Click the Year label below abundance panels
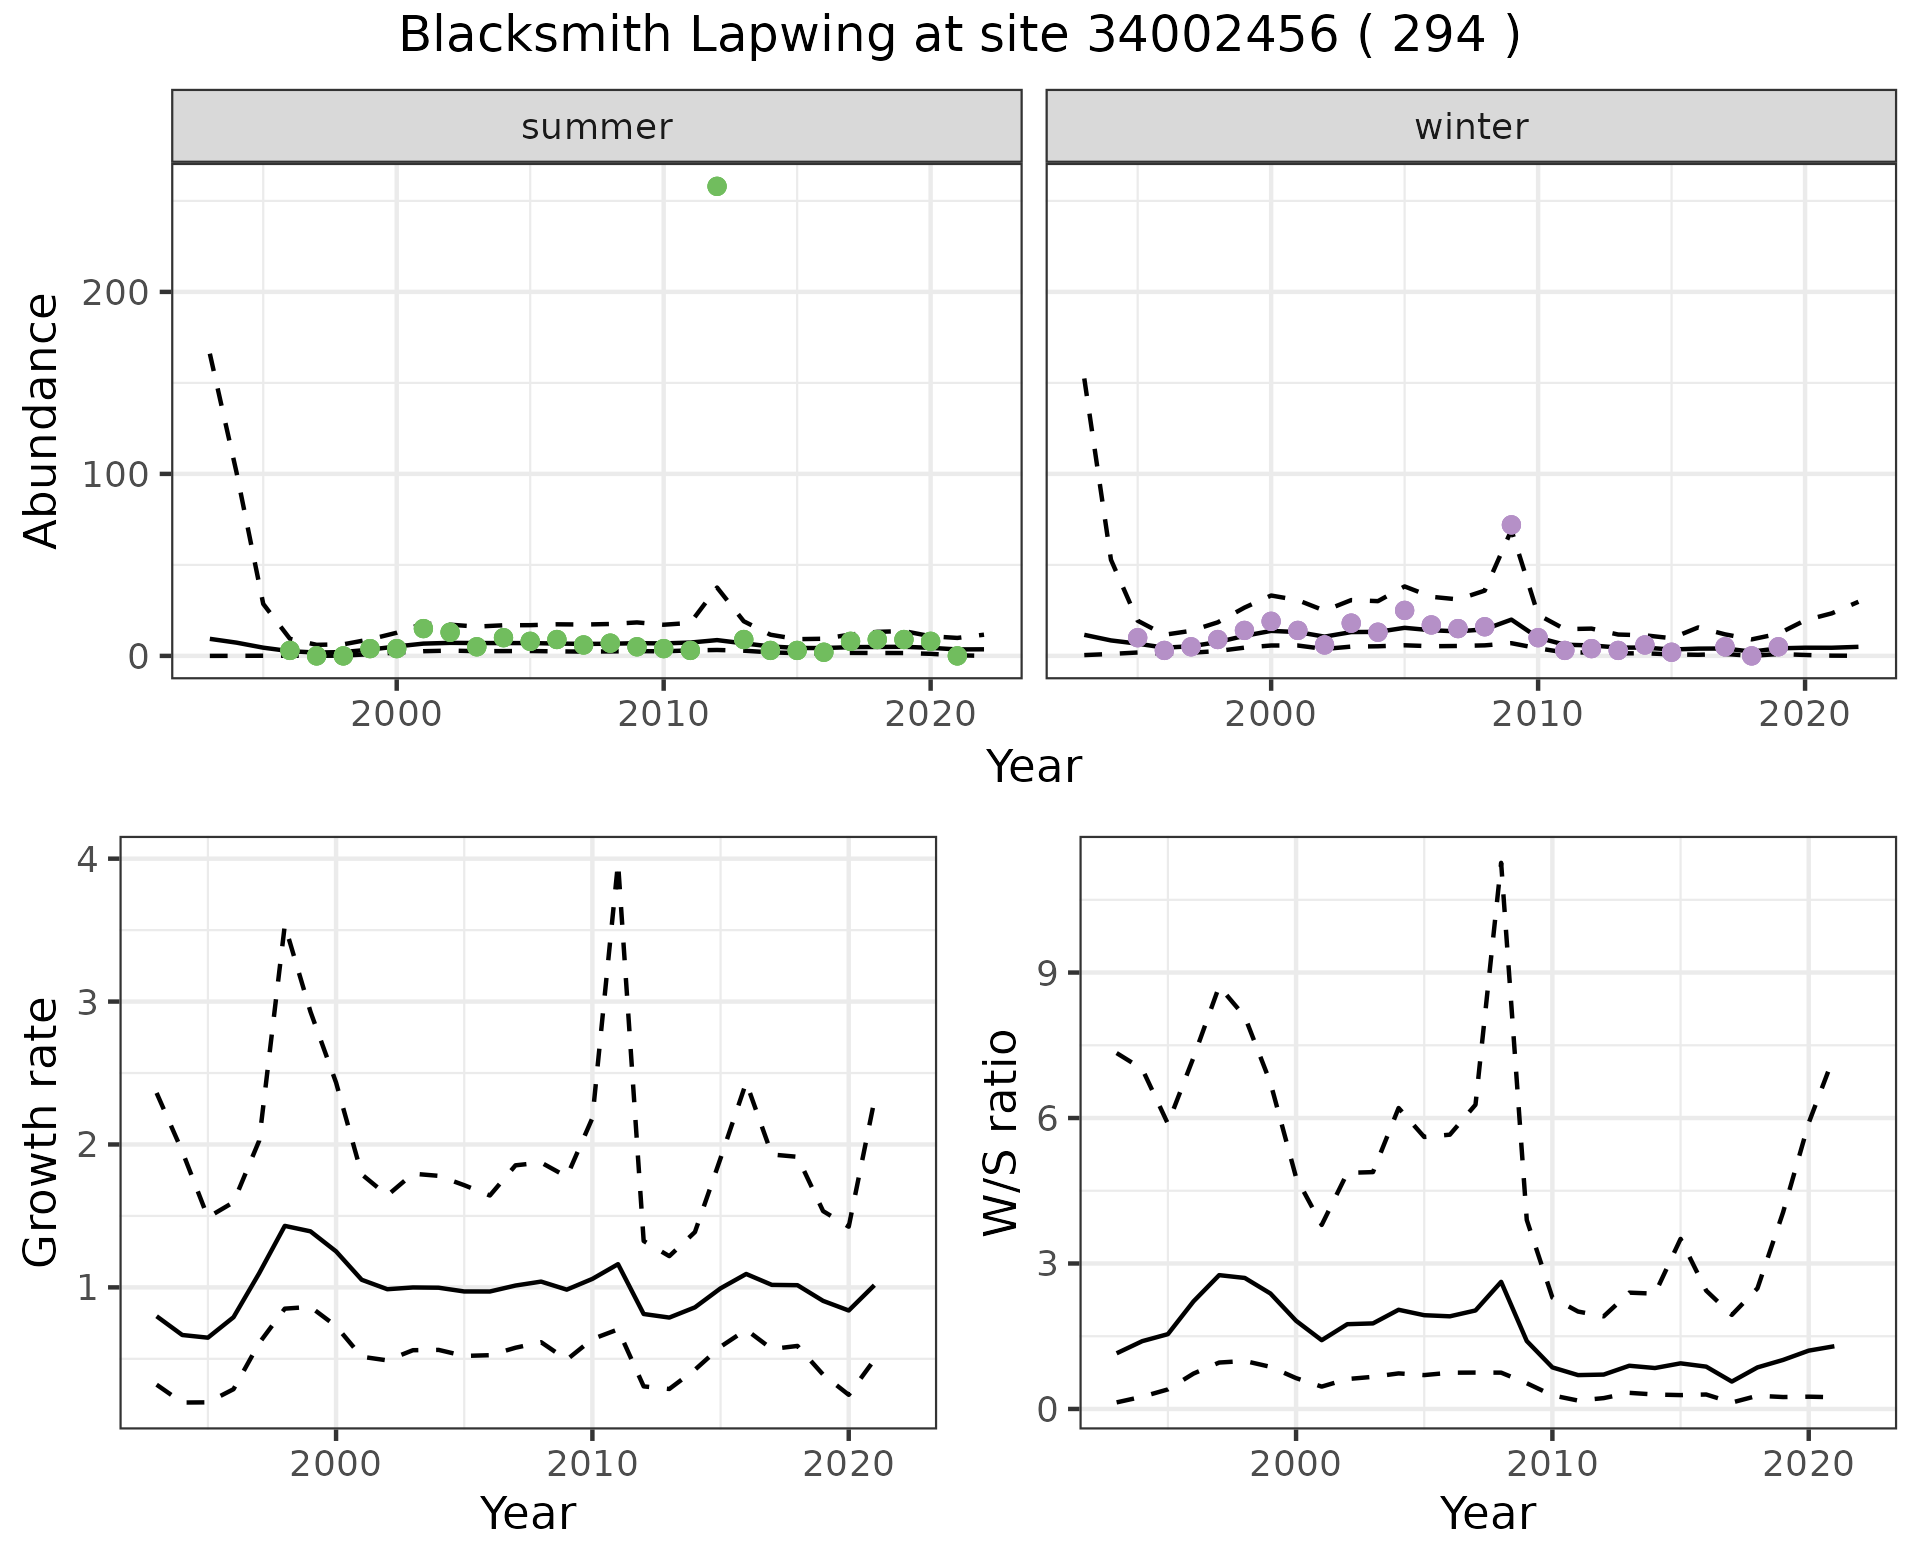Image resolution: width=1920 pixels, height=1560 pixels. (x=1034, y=767)
